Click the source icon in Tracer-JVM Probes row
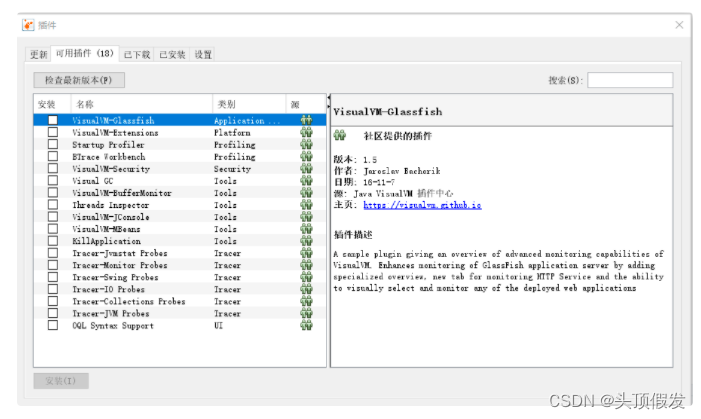Viewport: 701px width, 419px height. (306, 313)
